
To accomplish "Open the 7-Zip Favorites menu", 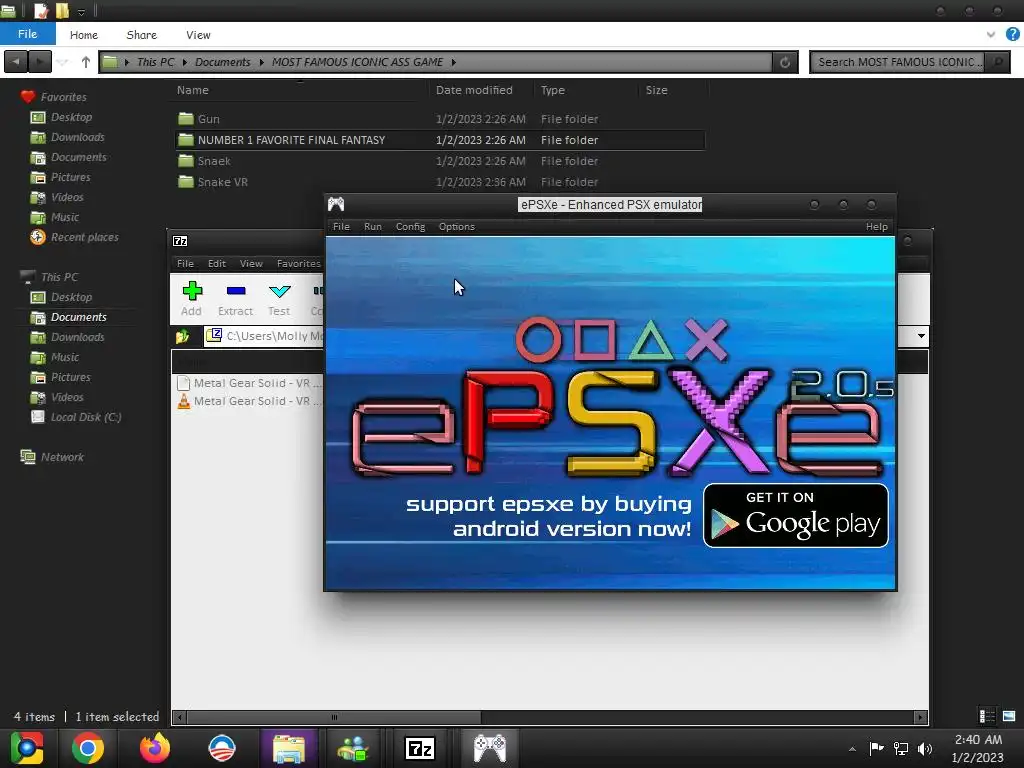I will pyautogui.click(x=298, y=264).
